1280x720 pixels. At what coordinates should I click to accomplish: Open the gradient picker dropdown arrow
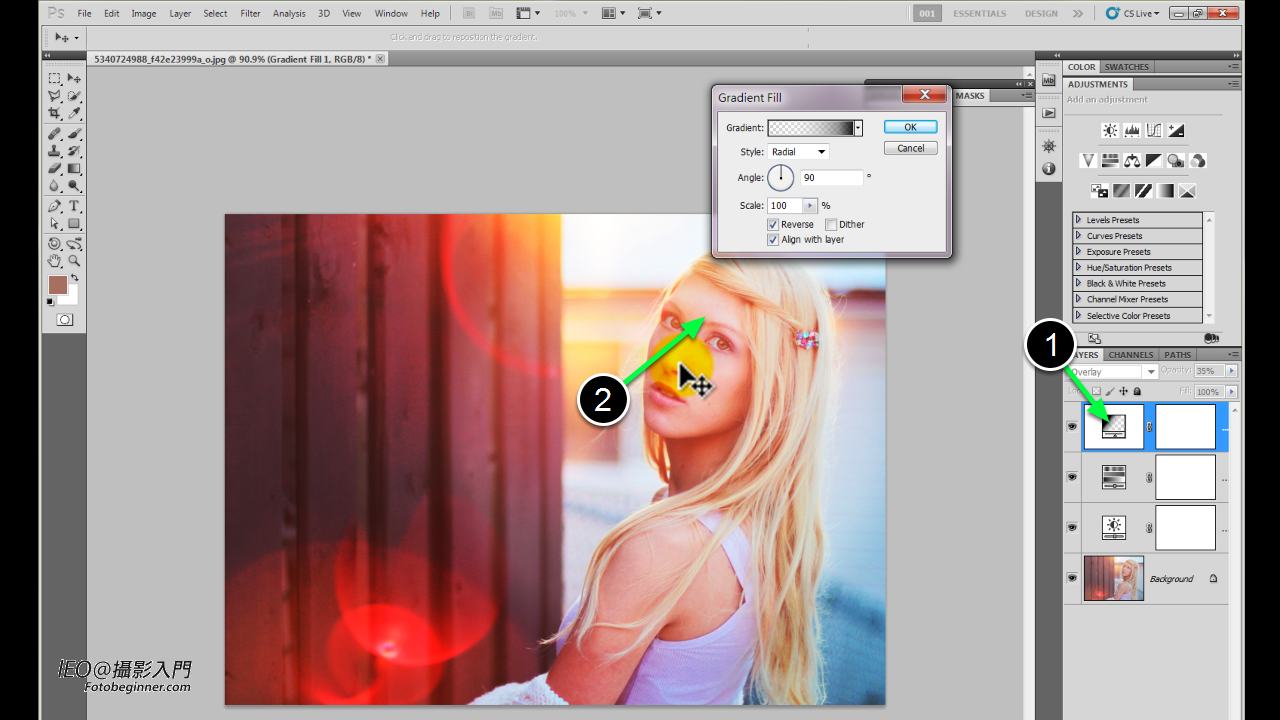pos(858,128)
